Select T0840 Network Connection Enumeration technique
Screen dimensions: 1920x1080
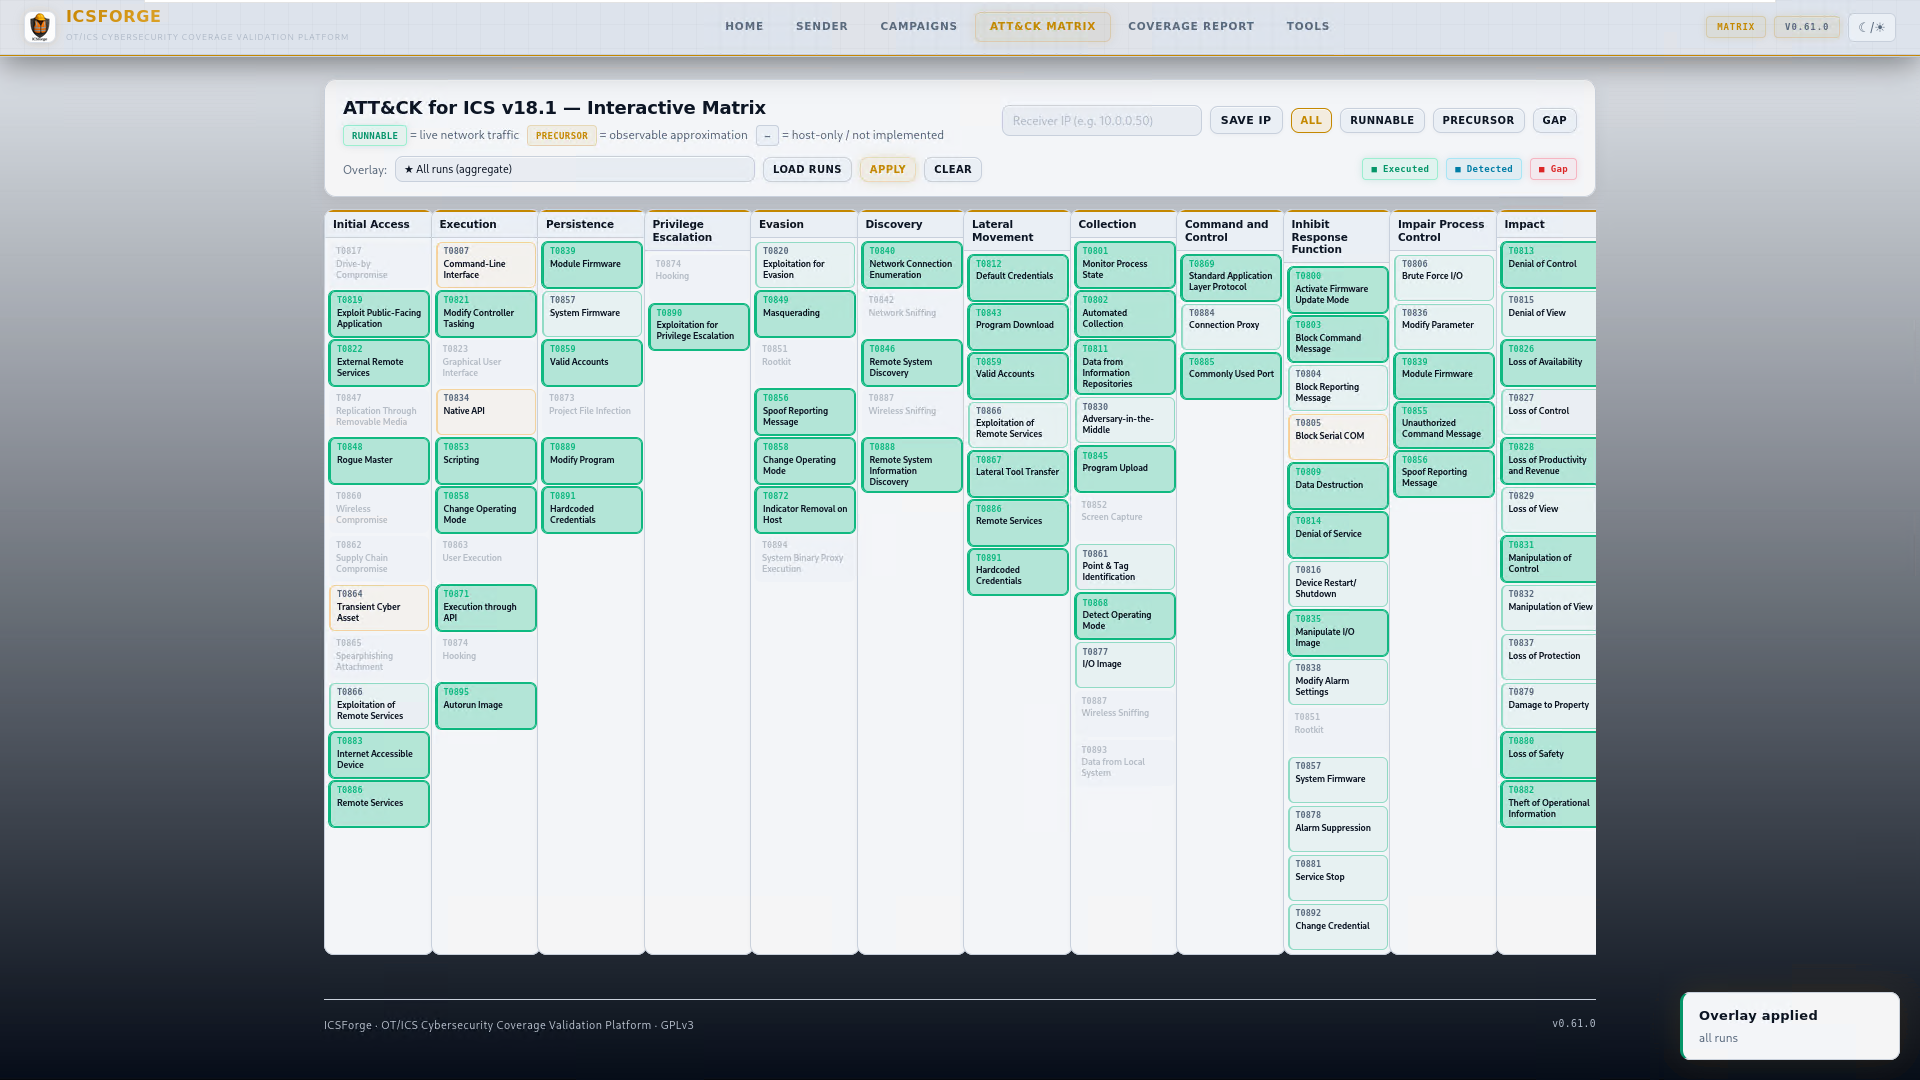point(910,264)
